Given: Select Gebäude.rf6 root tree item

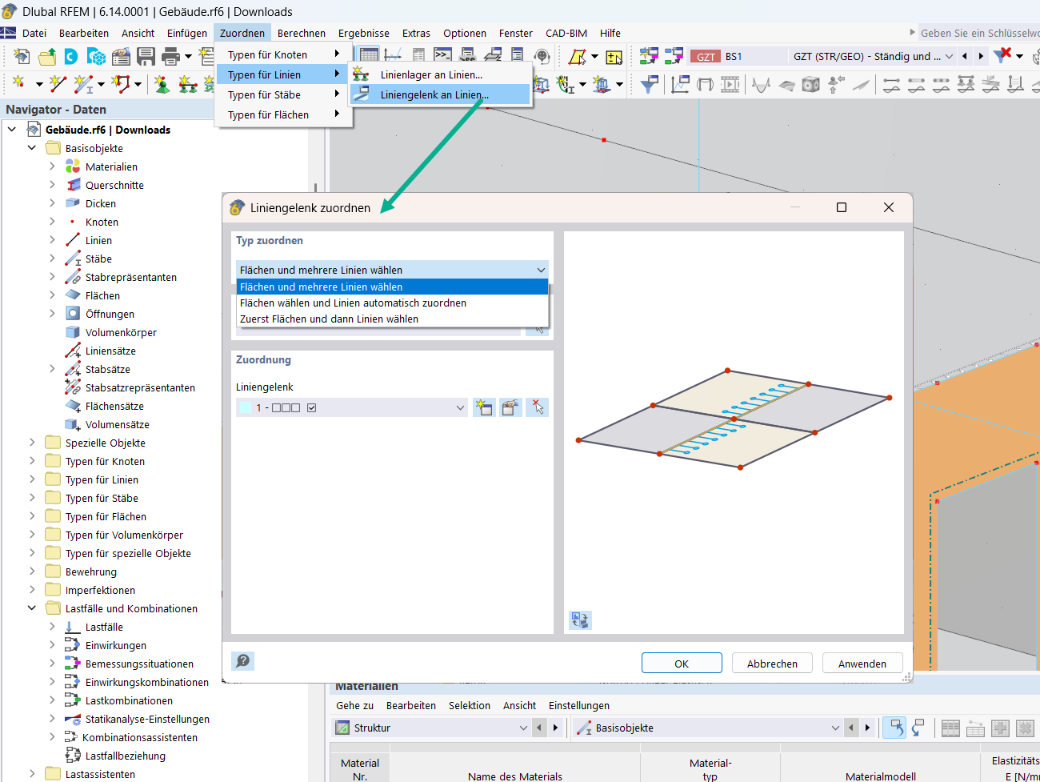Looking at the screenshot, I should [107, 129].
